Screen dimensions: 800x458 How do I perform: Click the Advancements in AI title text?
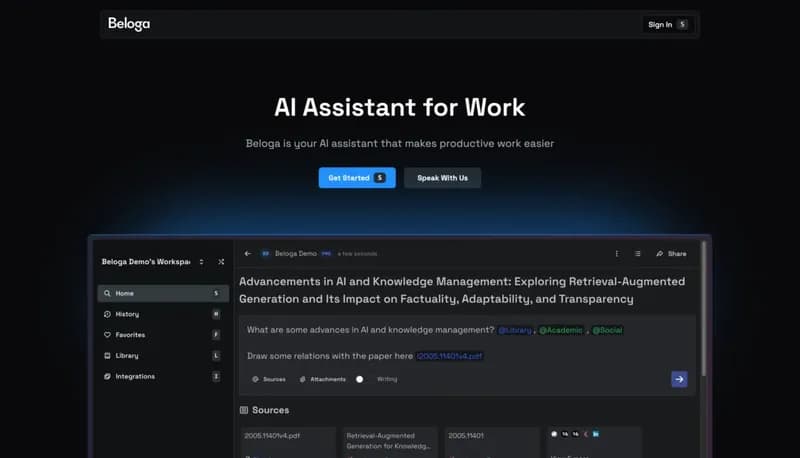[462, 290]
